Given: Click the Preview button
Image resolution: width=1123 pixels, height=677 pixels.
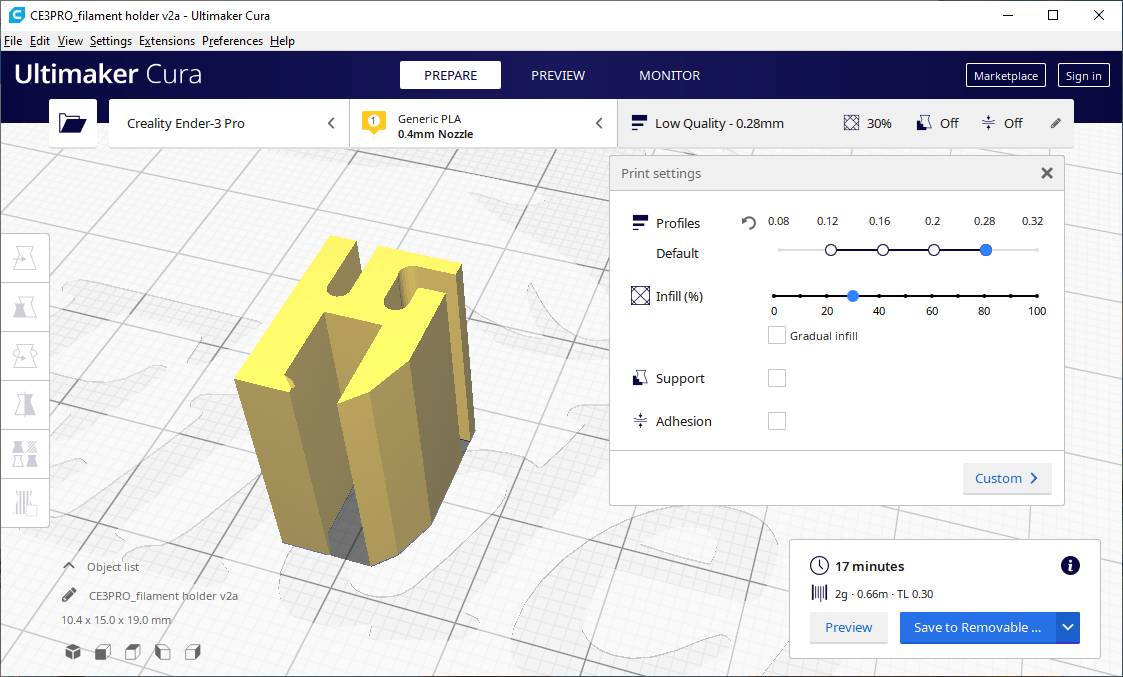Looking at the screenshot, I should click(849, 628).
